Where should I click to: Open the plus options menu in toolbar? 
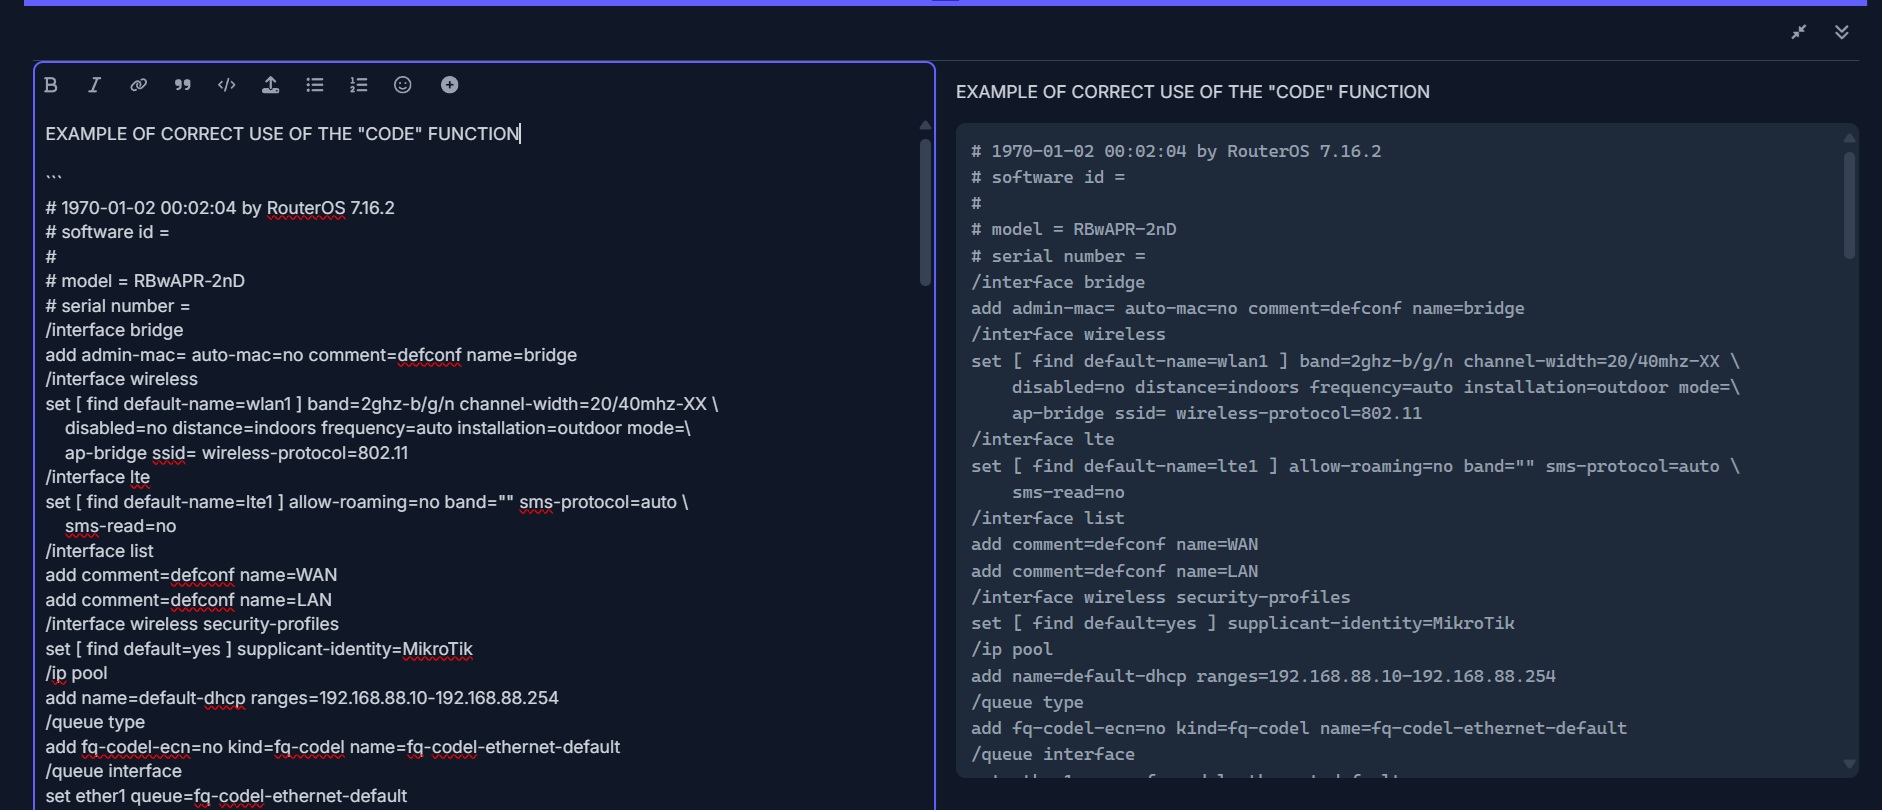[x=450, y=85]
